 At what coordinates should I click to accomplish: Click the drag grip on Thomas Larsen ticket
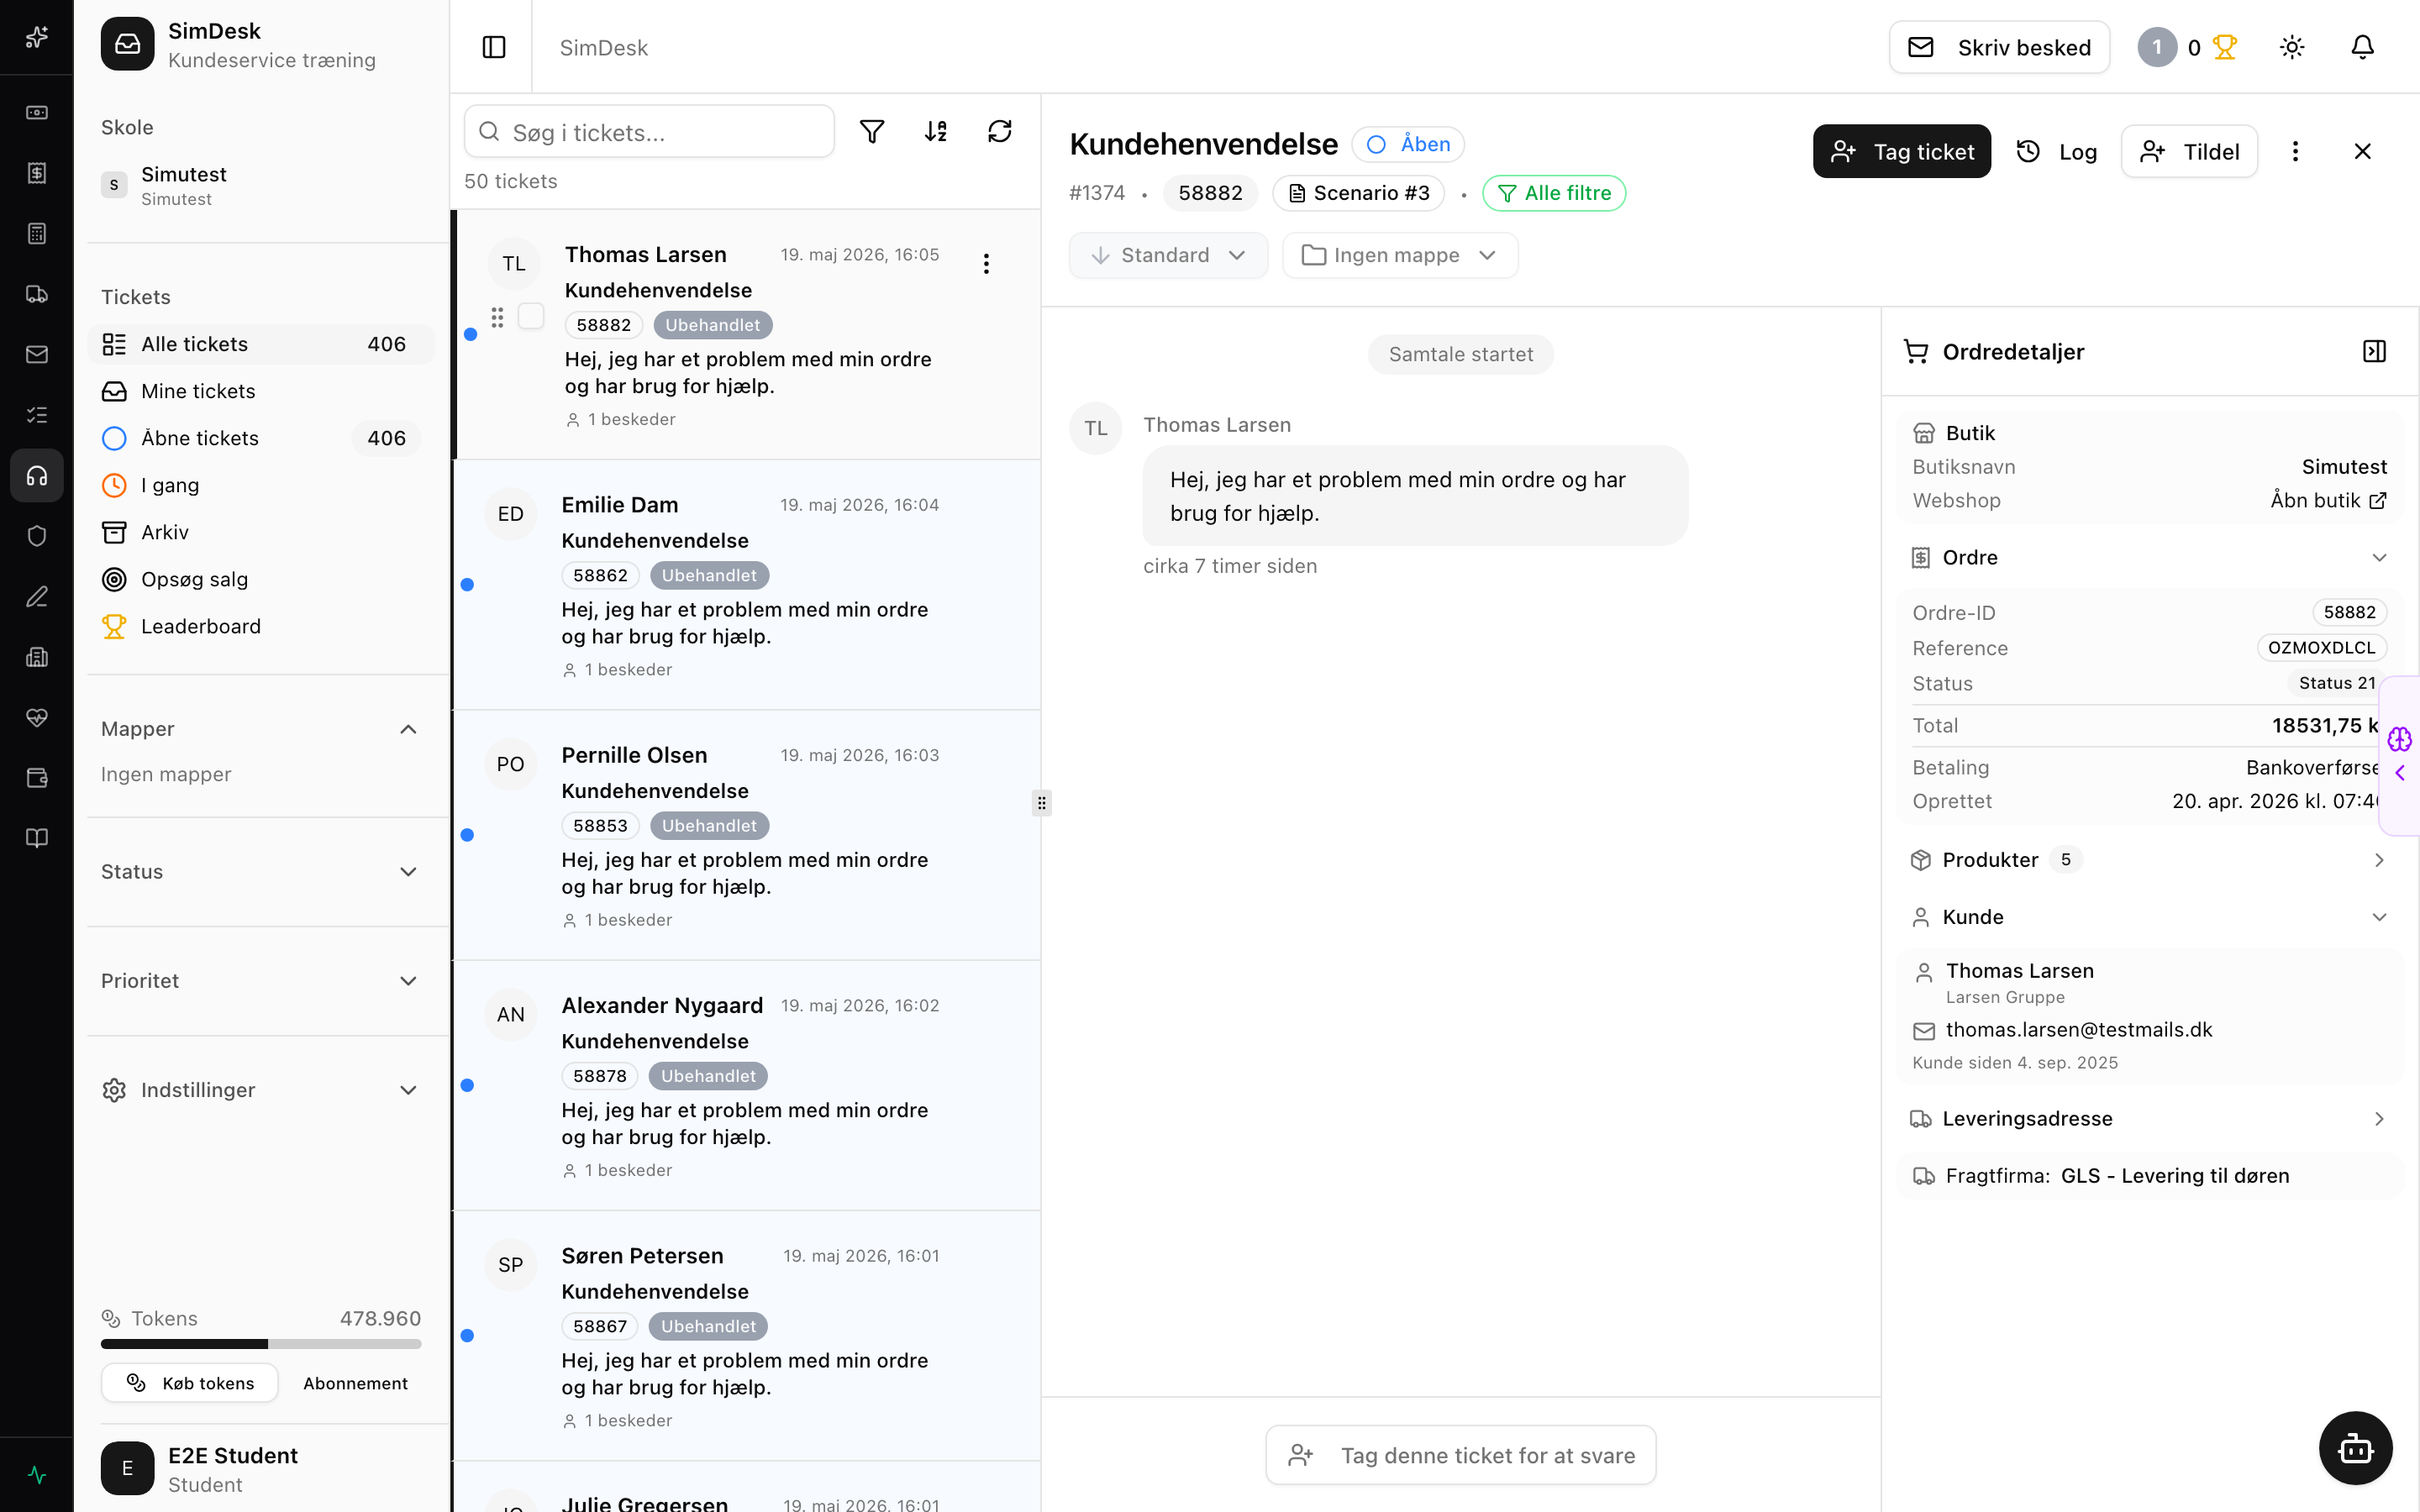coord(497,317)
